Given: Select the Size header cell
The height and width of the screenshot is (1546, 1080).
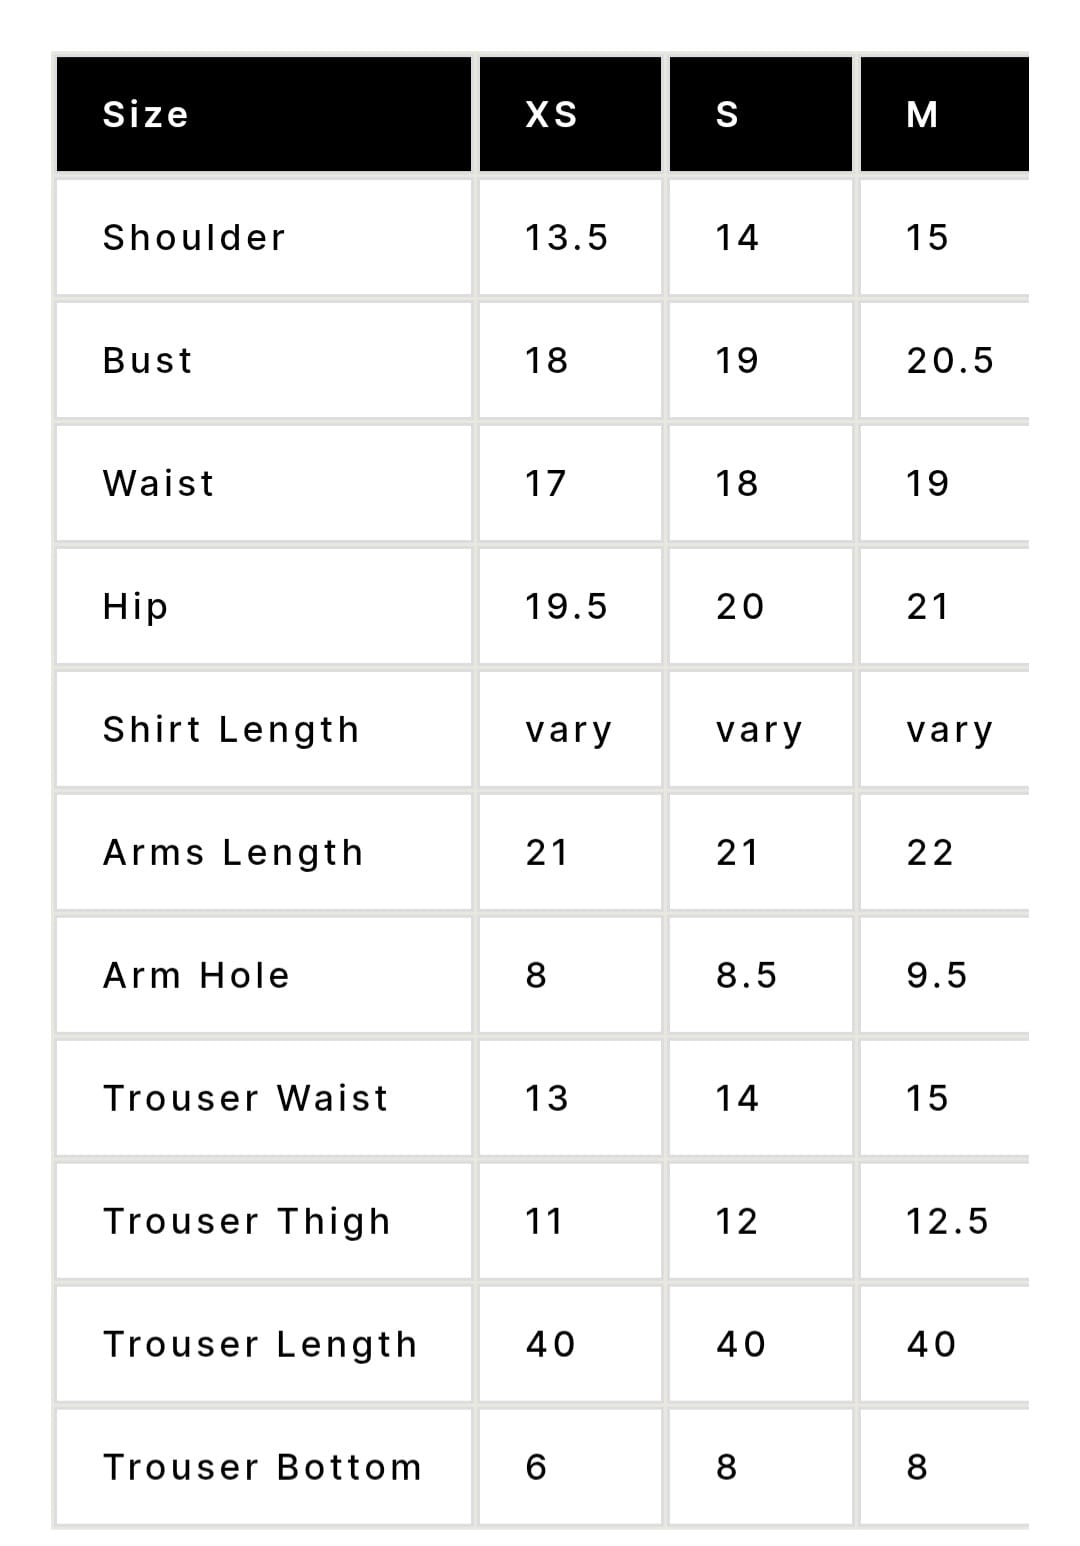Looking at the screenshot, I should [264, 114].
